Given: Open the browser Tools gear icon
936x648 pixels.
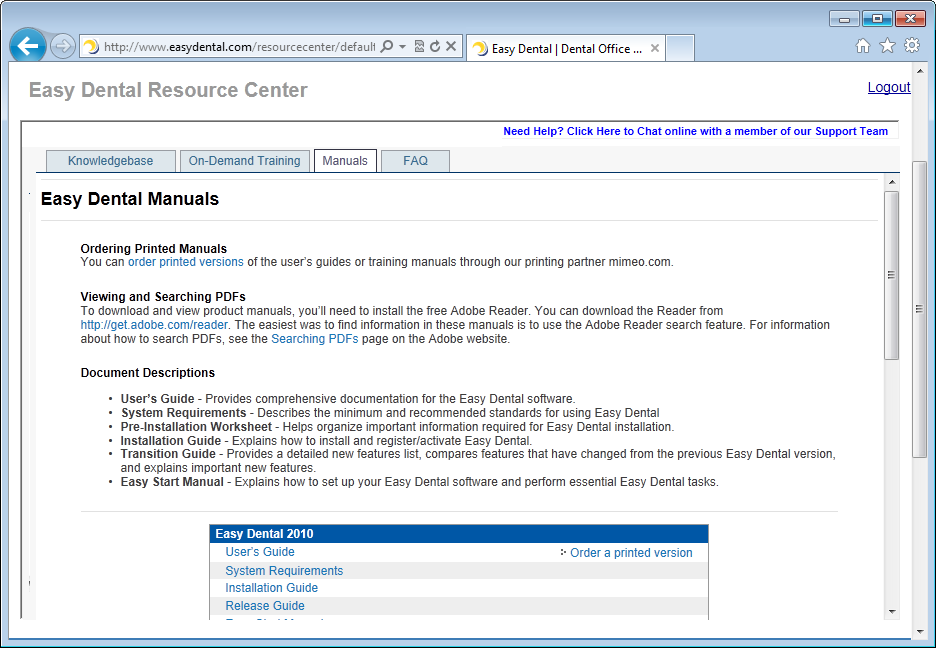Looking at the screenshot, I should coord(912,46).
